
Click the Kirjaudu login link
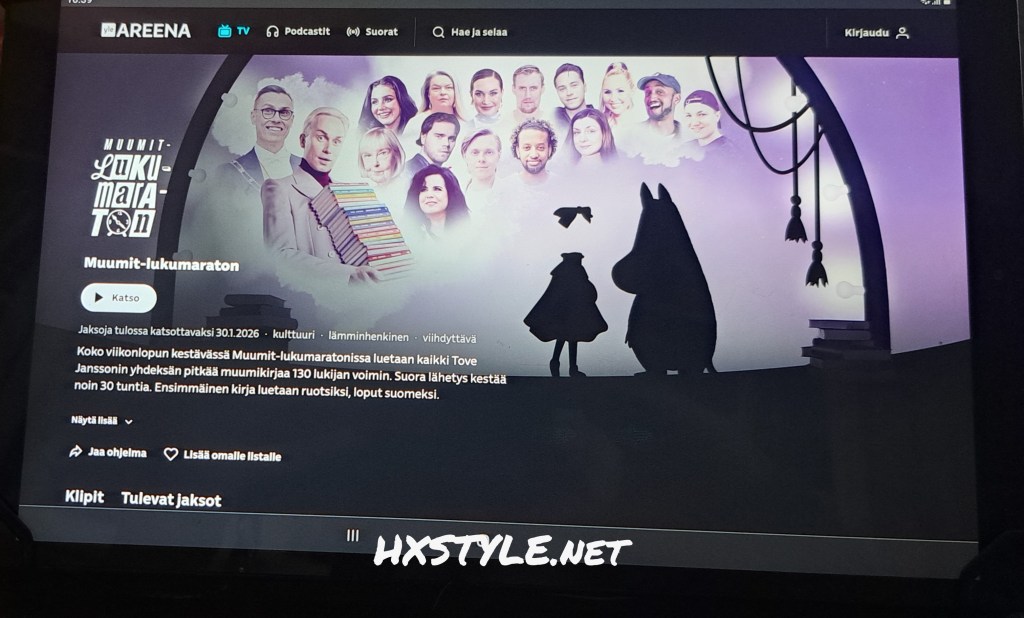(867, 33)
